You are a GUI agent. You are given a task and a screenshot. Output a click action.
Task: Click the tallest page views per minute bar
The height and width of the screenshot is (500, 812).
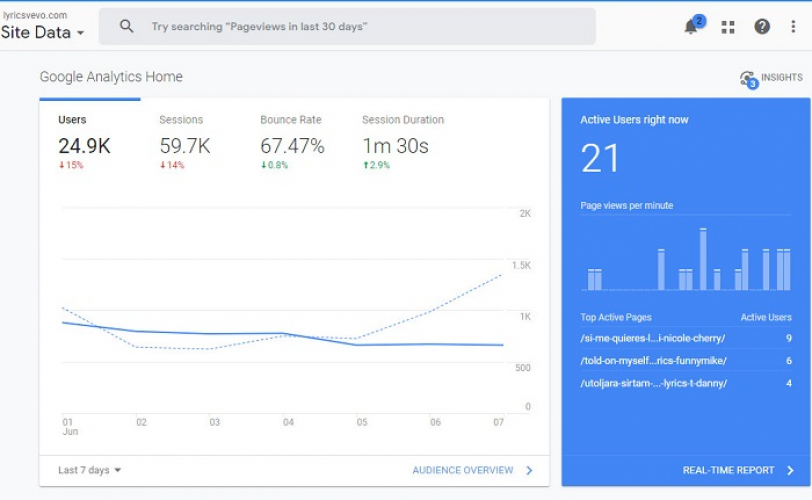(x=703, y=259)
